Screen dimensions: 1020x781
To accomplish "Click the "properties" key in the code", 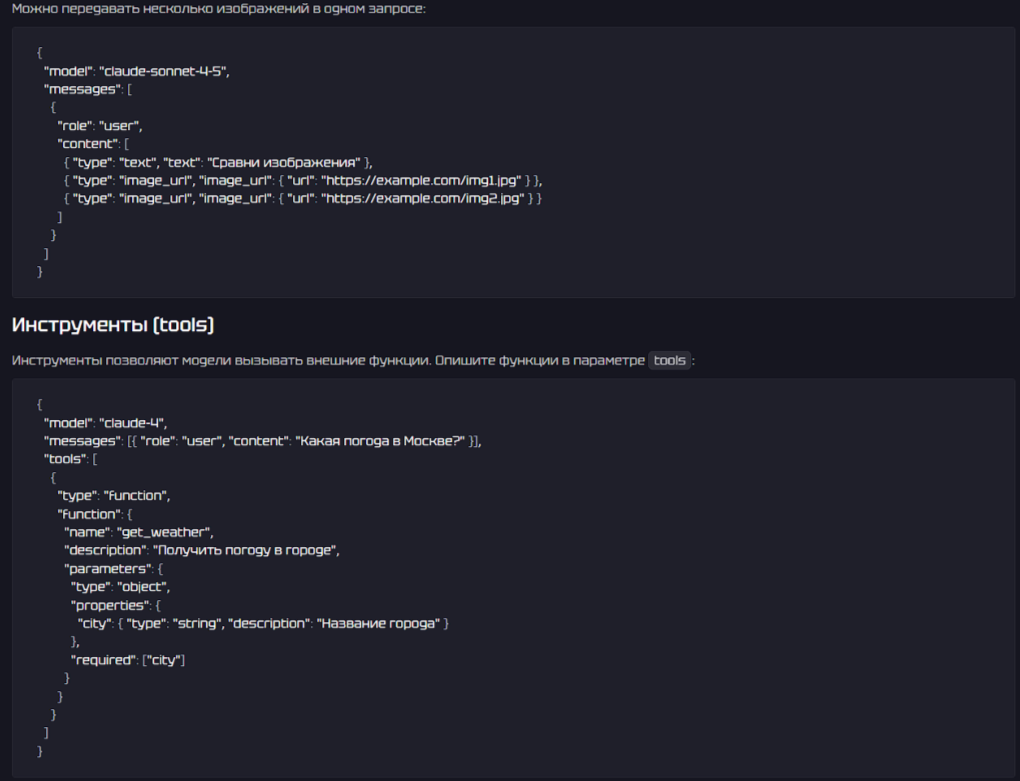I will tap(108, 605).
